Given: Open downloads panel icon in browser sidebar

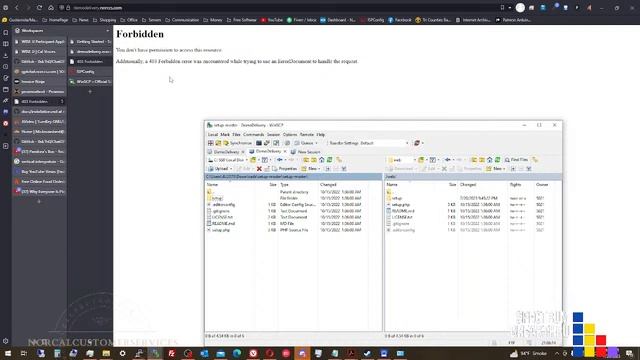Looking at the screenshot, I should (6, 55).
